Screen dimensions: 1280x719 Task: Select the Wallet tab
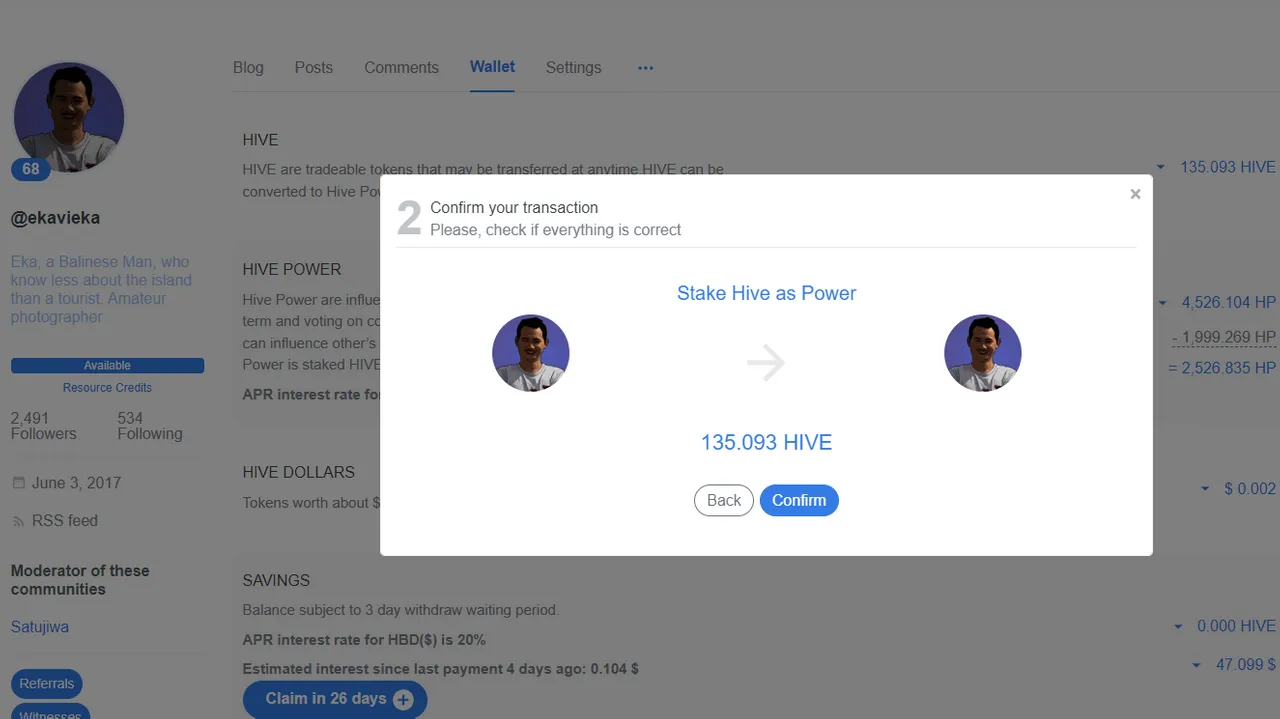point(492,67)
